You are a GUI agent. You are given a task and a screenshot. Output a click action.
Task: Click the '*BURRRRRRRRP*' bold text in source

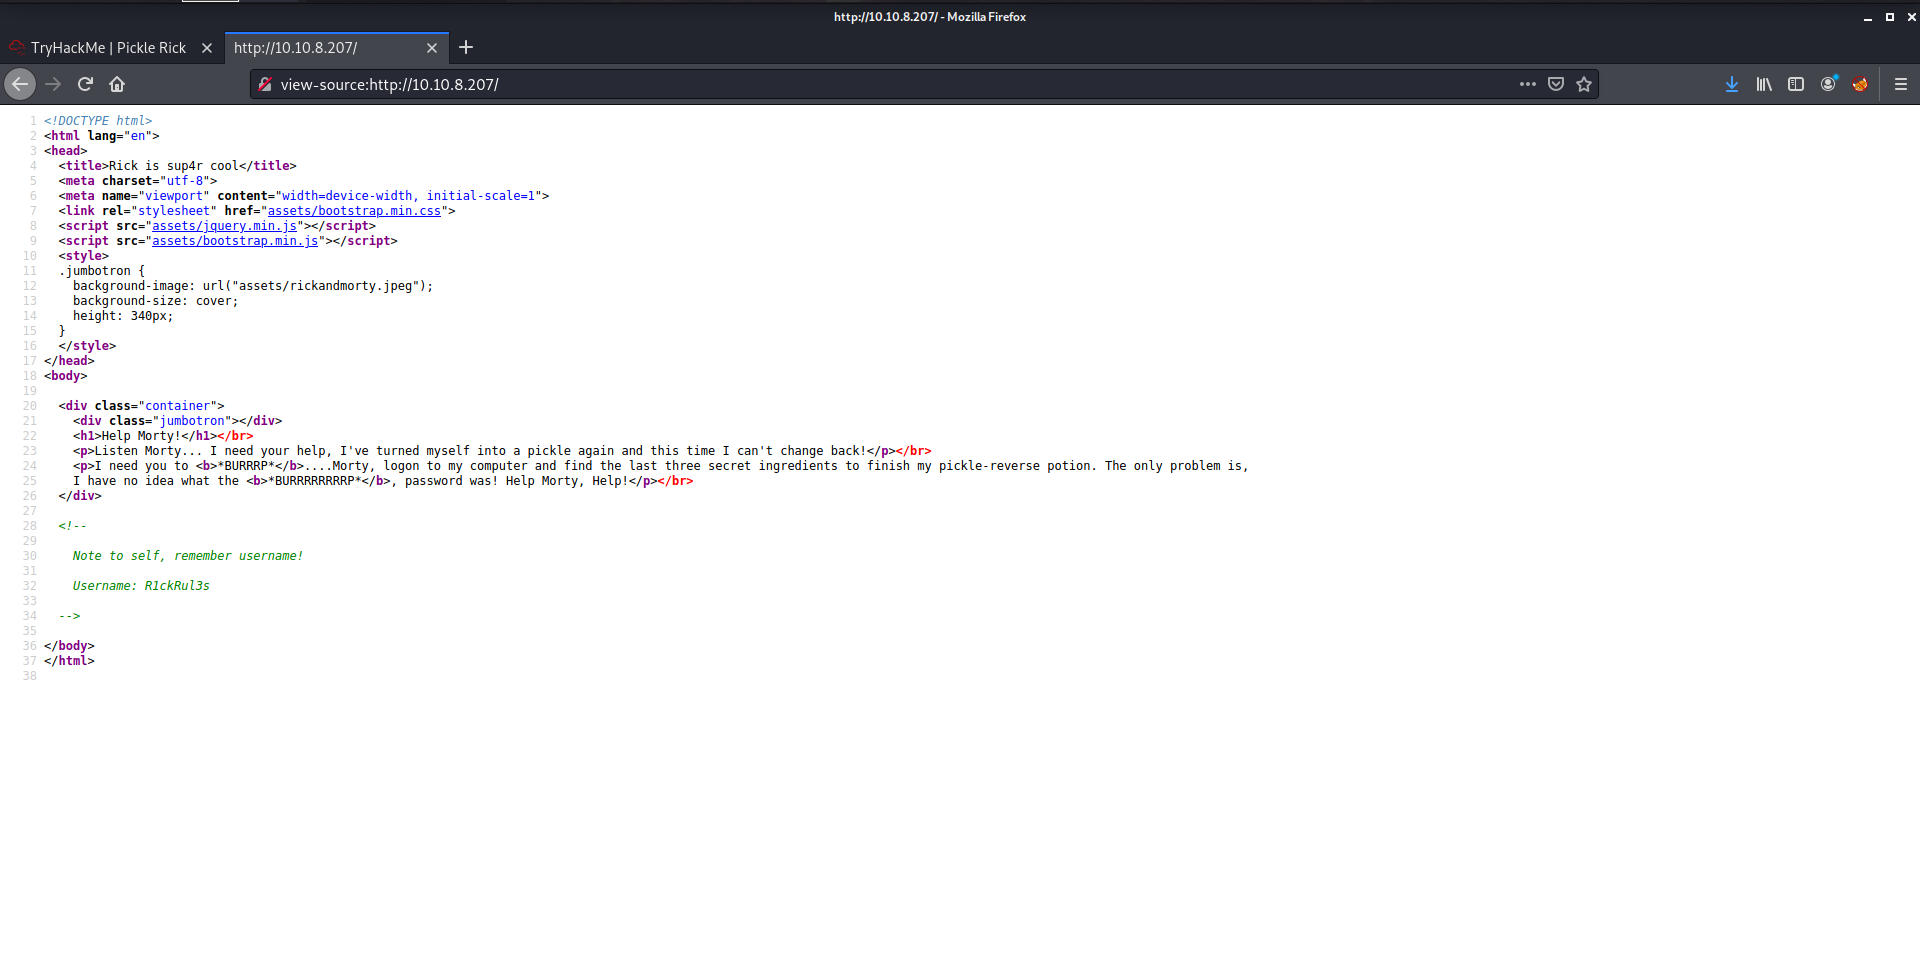[314, 481]
